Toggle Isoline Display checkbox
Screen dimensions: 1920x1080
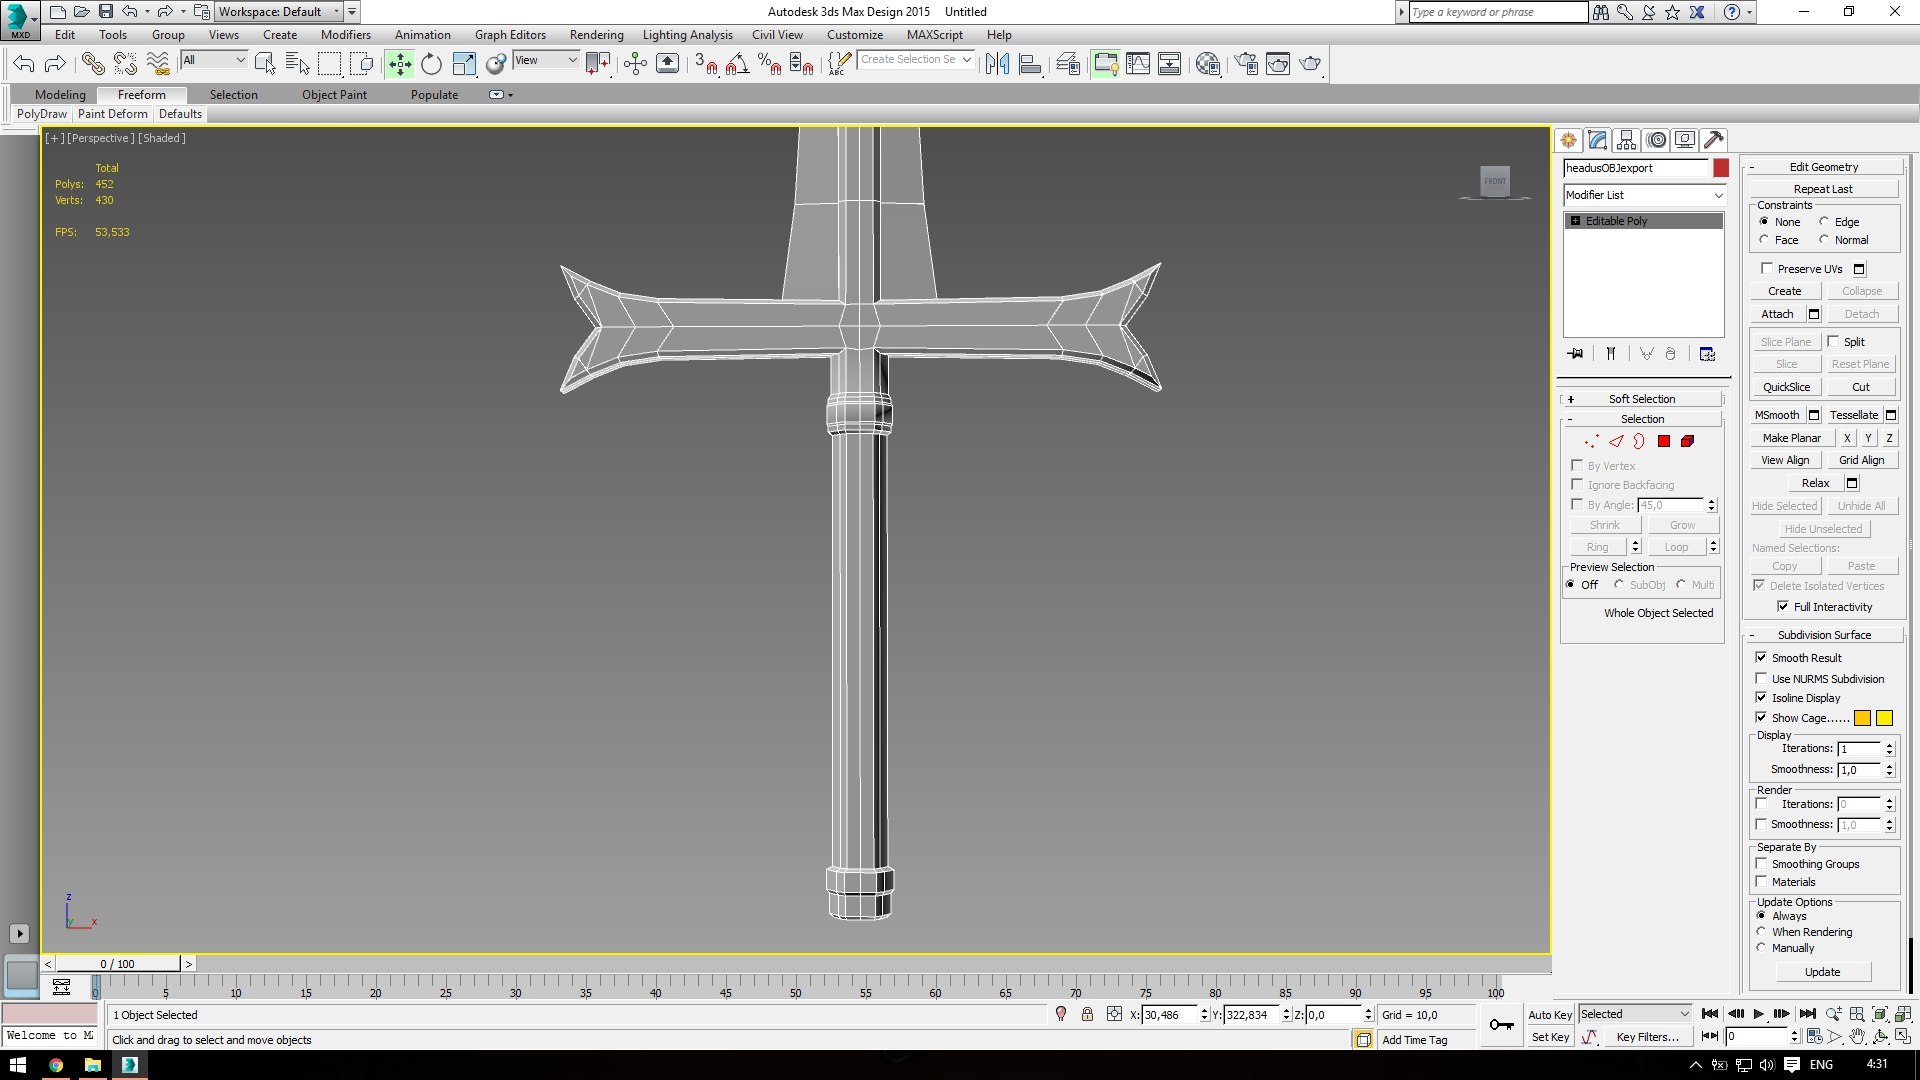1761,697
